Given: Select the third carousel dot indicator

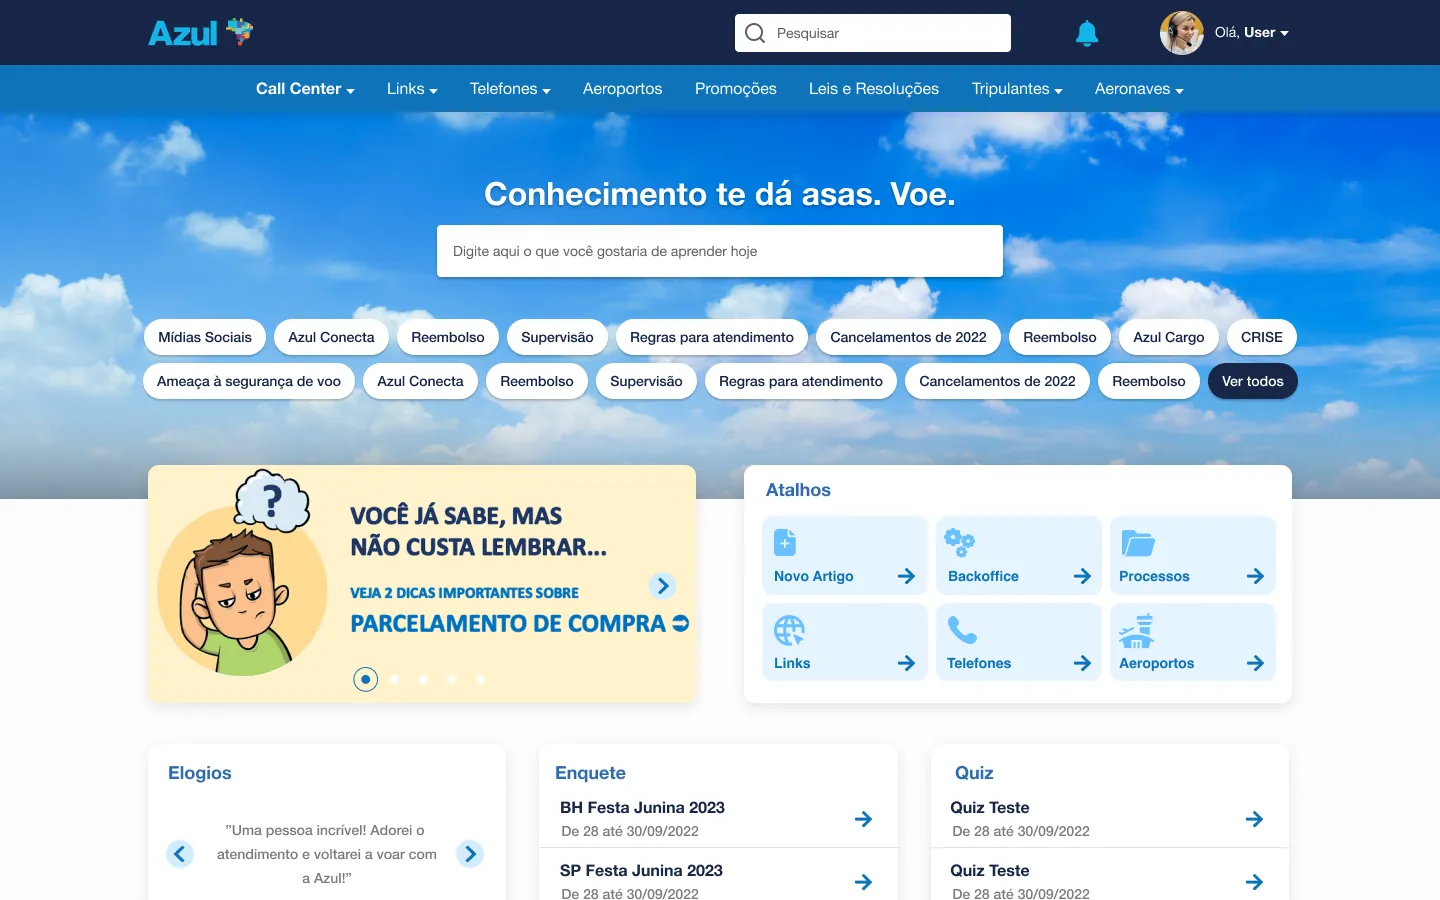Looking at the screenshot, I should (x=423, y=680).
